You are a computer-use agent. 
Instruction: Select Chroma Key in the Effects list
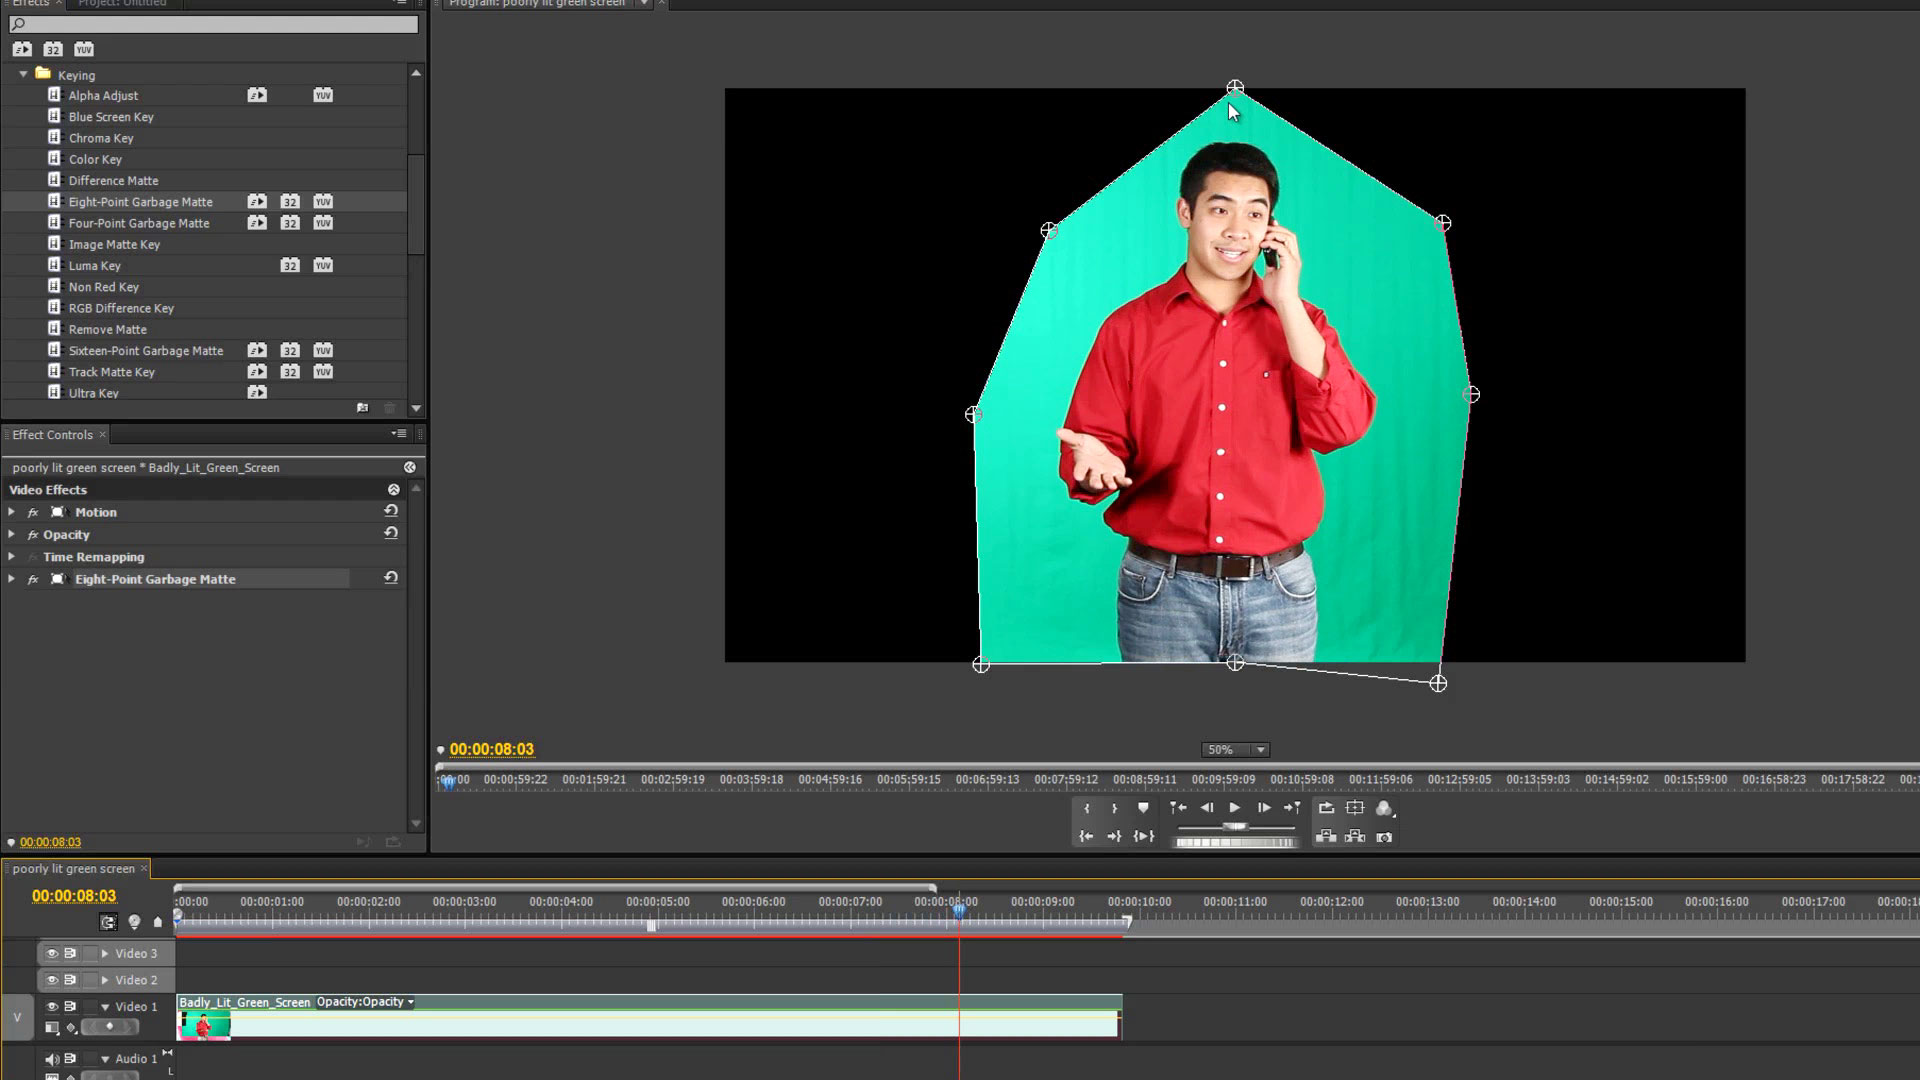(102, 138)
